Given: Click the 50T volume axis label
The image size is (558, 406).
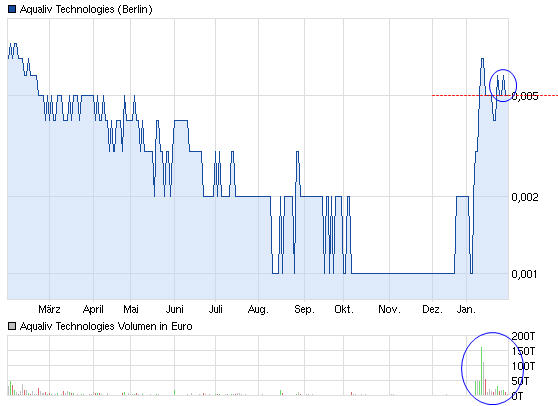Looking at the screenshot, I should point(520,381).
